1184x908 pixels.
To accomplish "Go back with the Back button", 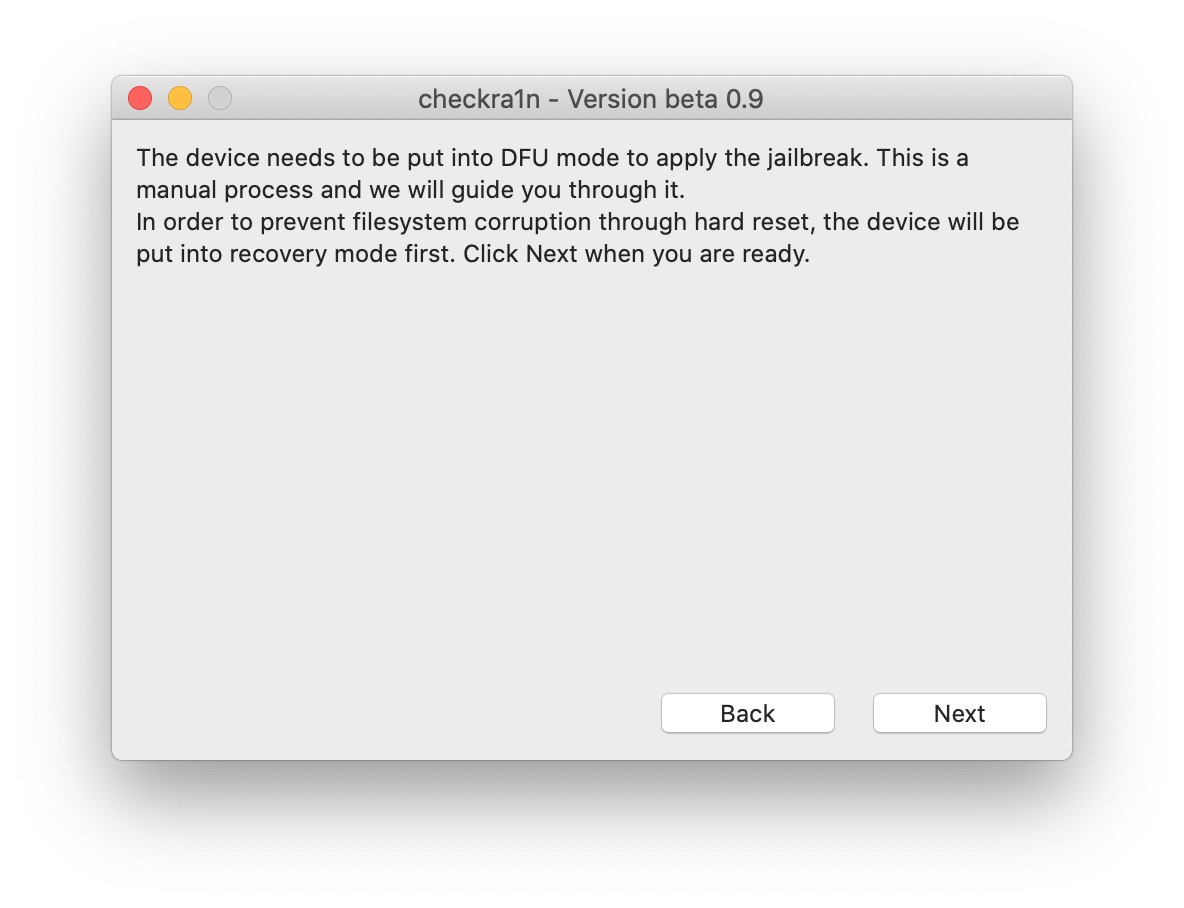I will coord(747,713).
